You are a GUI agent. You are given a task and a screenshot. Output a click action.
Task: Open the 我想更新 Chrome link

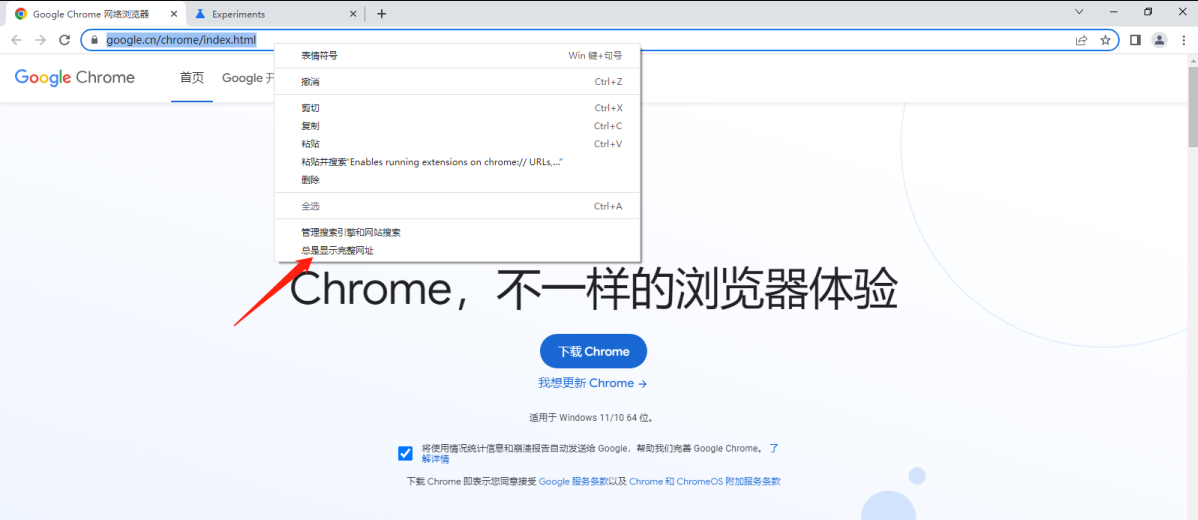click(593, 383)
